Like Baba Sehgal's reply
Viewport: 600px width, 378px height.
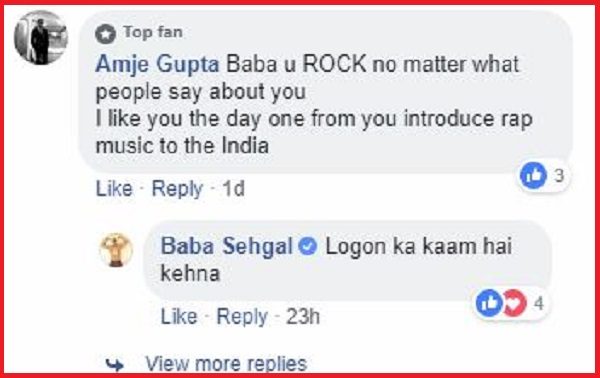[x=179, y=316]
